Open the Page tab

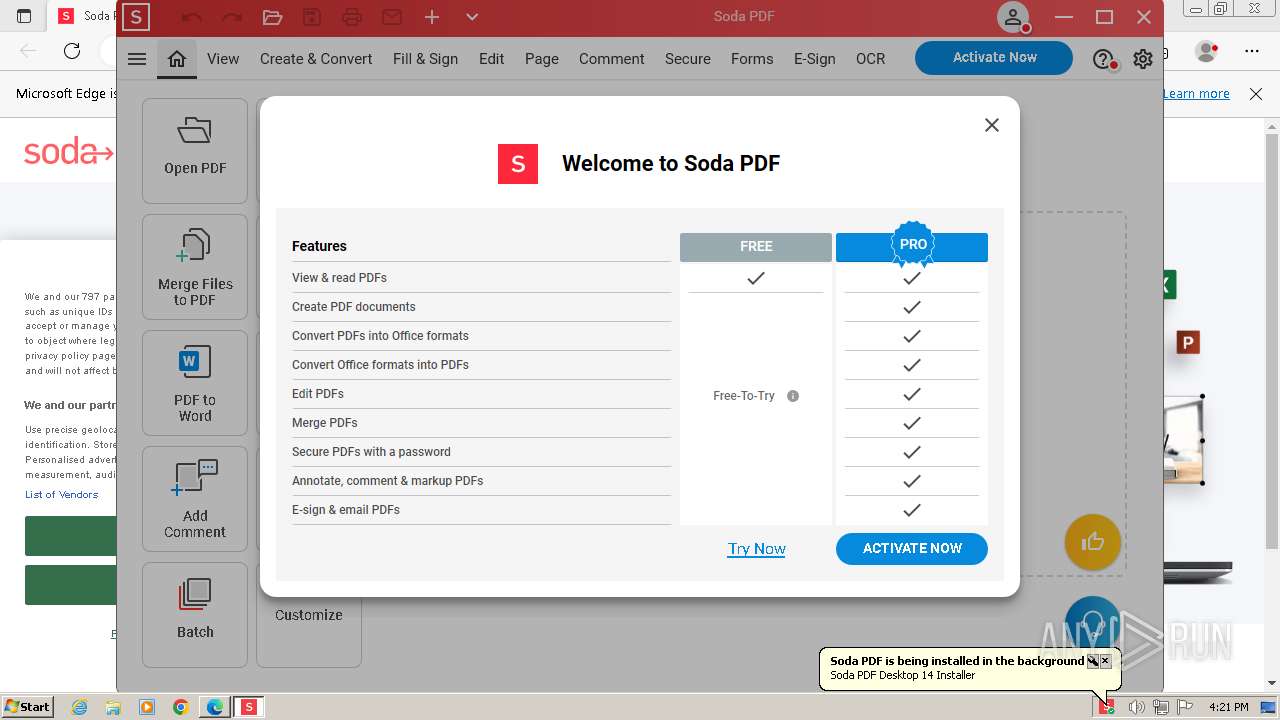tap(542, 59)
